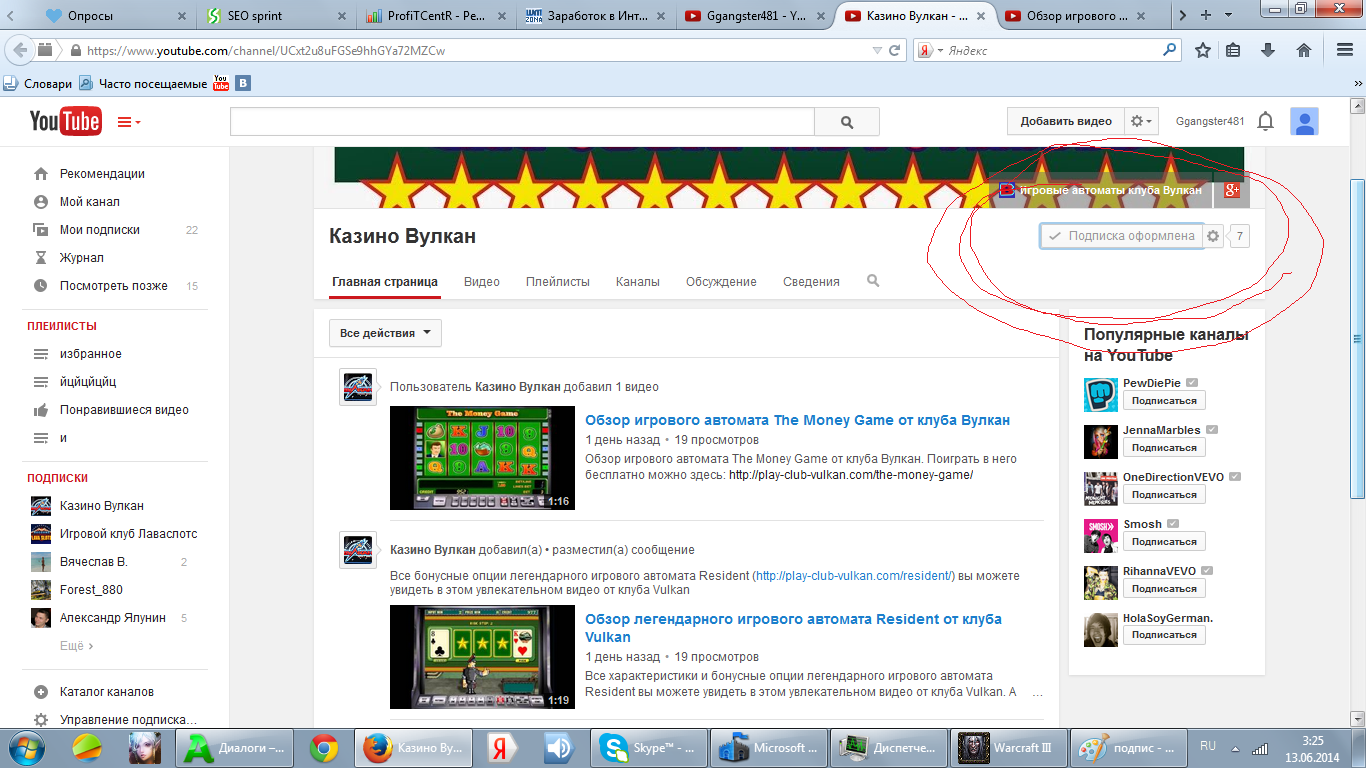Open the йцйцйцйц playlist
This screenshot has width=1366, height=768.
[88, 382]
